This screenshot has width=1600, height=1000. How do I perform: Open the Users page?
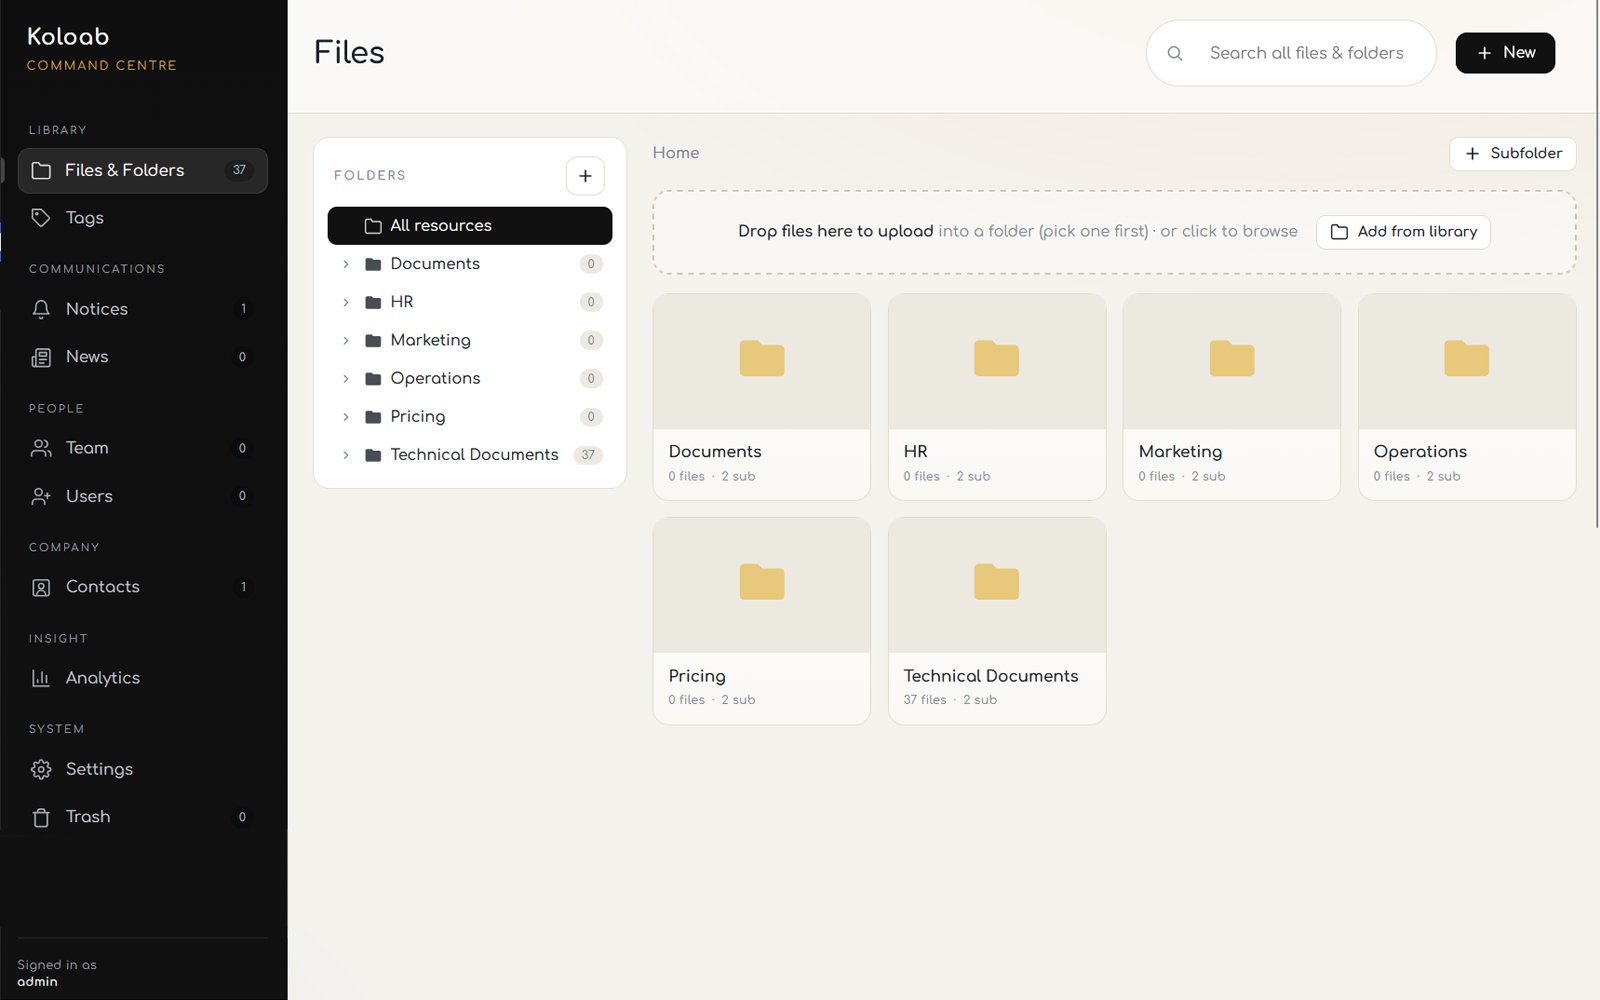click(142, 496)
